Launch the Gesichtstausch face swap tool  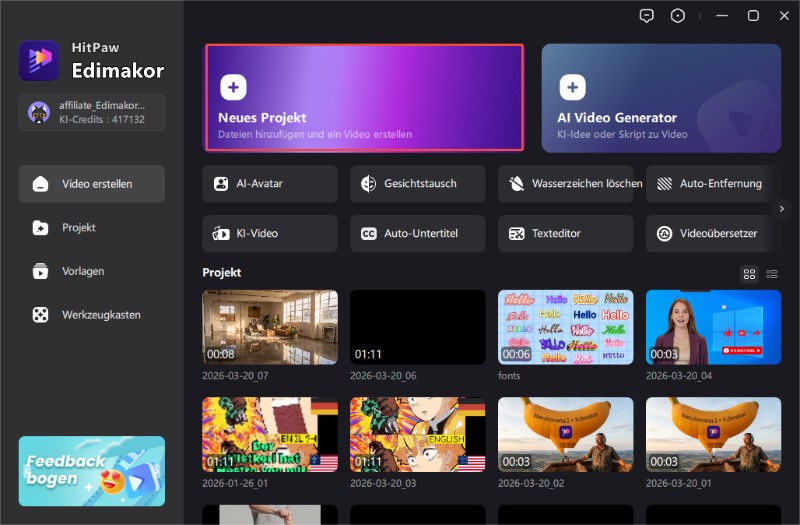coord(417,184)
